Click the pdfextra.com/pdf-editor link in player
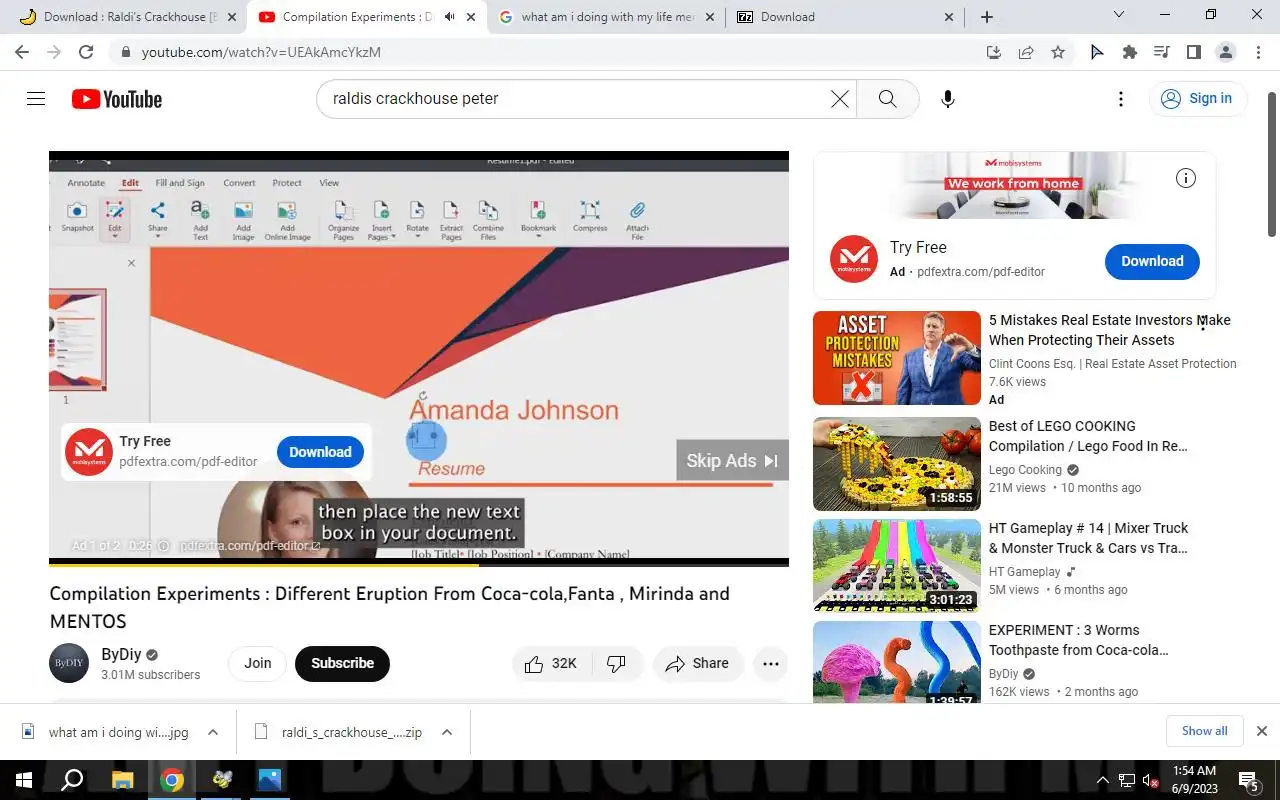1280x800 pixels. (250, 546)
